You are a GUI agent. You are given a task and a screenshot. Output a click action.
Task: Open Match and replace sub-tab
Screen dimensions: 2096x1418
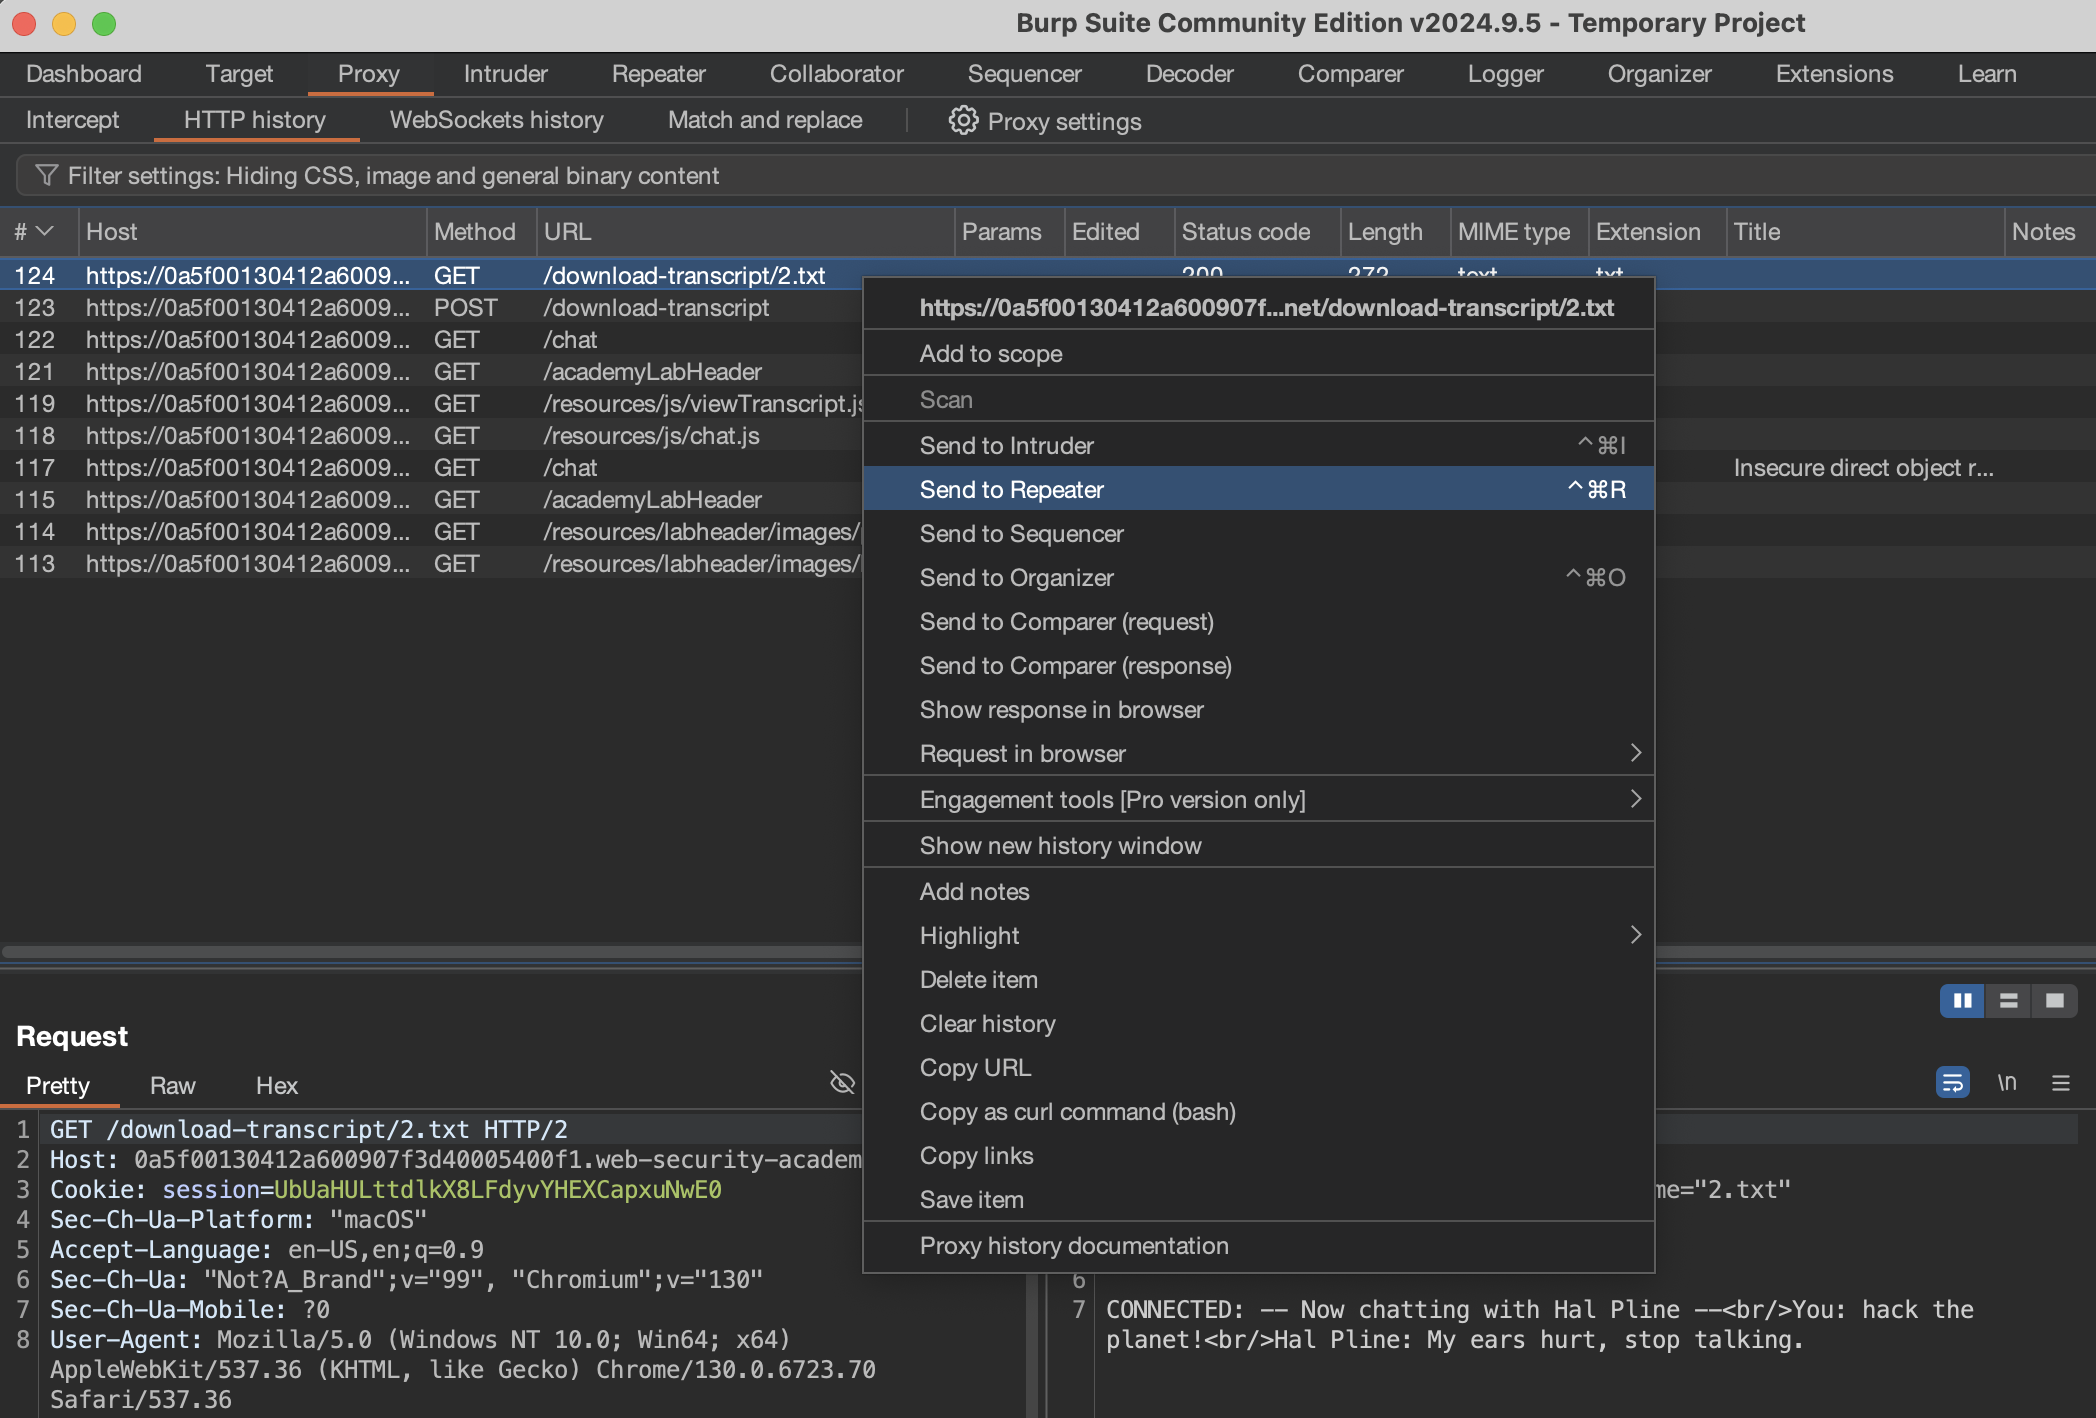765,120
